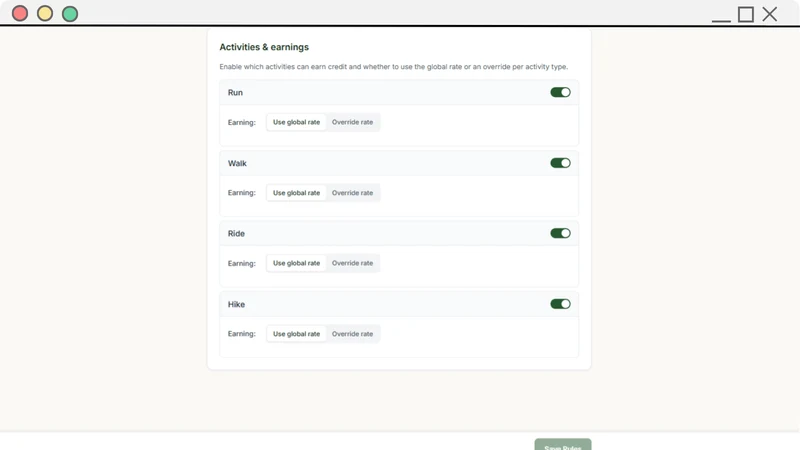
Task: Turn off the Hike activity switch
Action: click(x=560, y=304)
